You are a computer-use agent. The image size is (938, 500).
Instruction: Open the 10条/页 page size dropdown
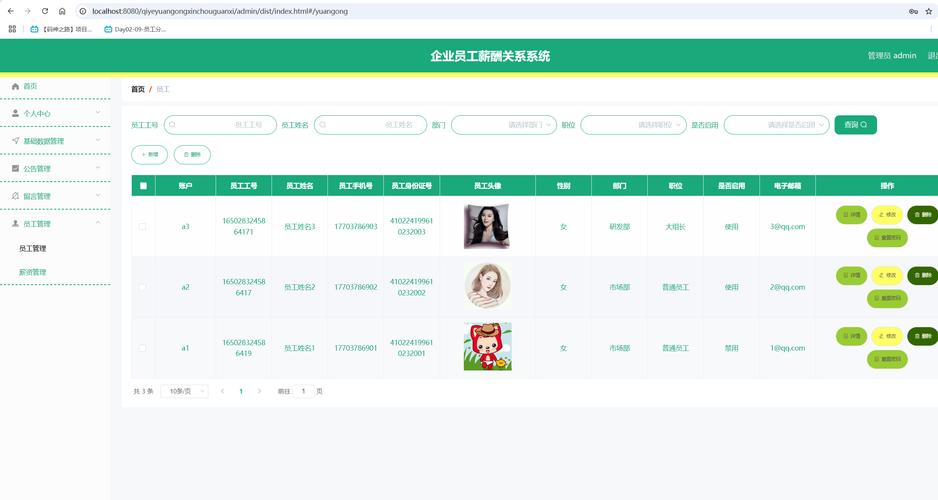click(x=185, y=391)
